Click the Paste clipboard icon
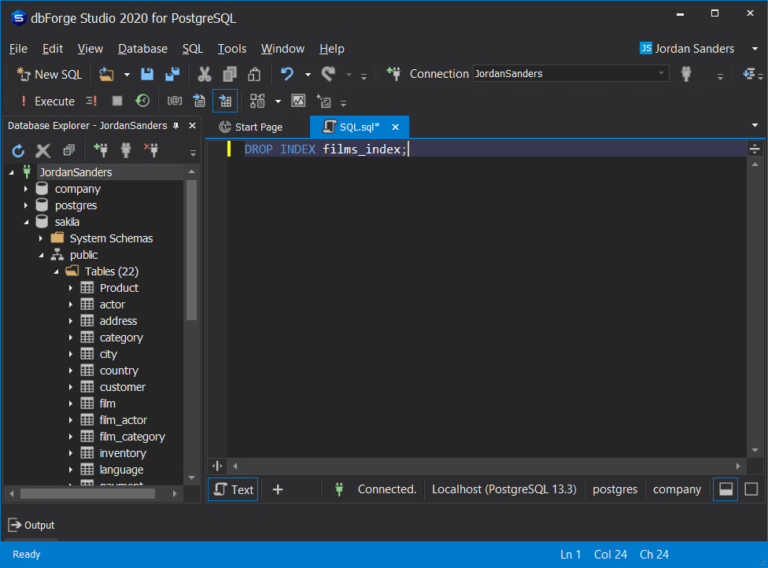Image resolution: width=768 pixels, height=568 pixels. point(254,74)
